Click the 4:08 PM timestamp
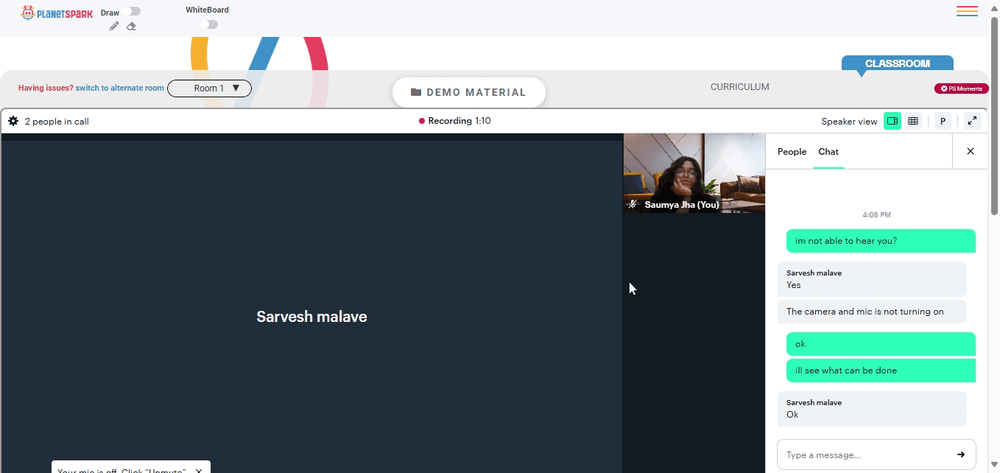Viewport: 1000px width, 473px height. 876,215
